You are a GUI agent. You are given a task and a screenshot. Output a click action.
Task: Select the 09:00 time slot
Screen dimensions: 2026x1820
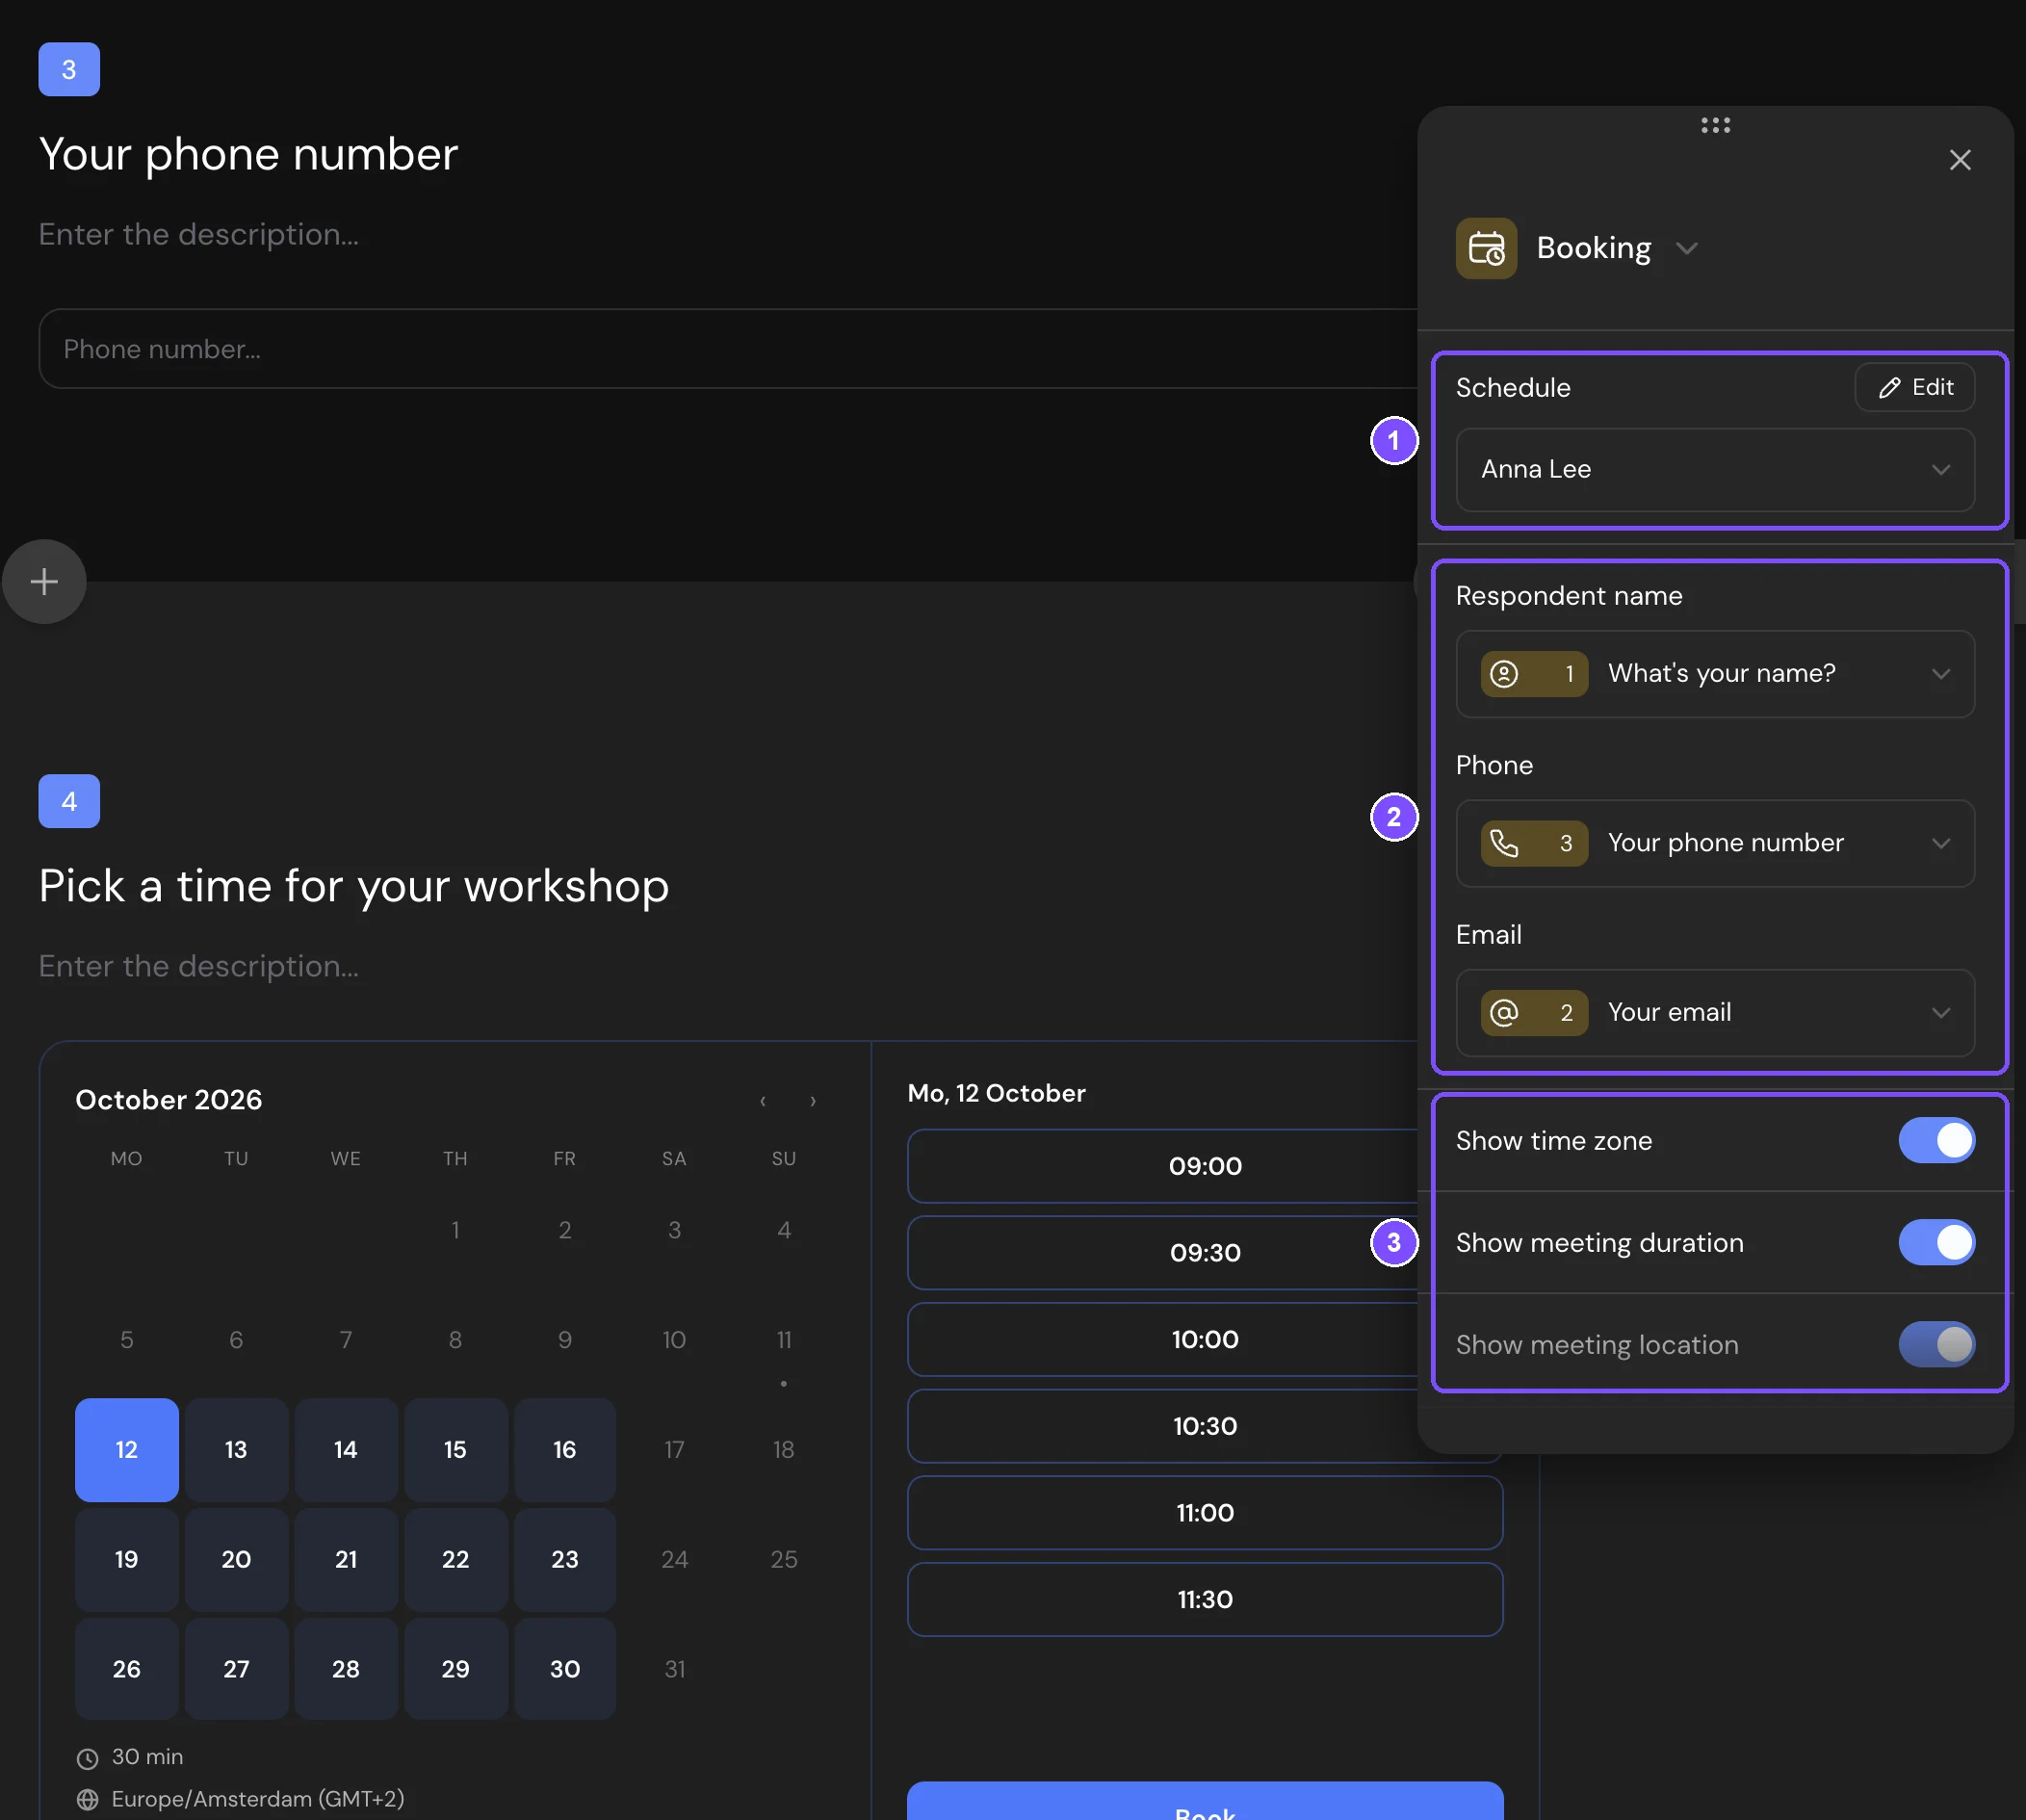point(1205,1166)
